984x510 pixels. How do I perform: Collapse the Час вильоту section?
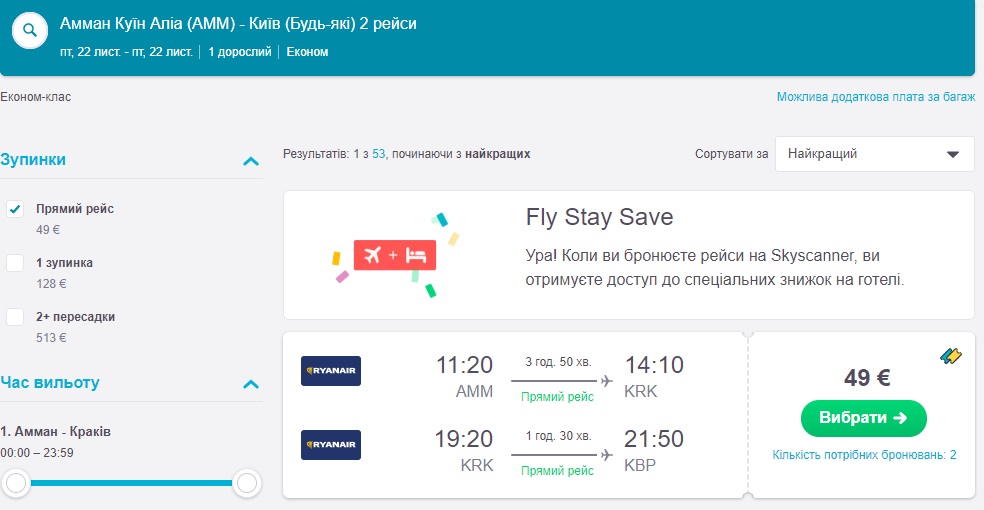click(x=251, y=383)
